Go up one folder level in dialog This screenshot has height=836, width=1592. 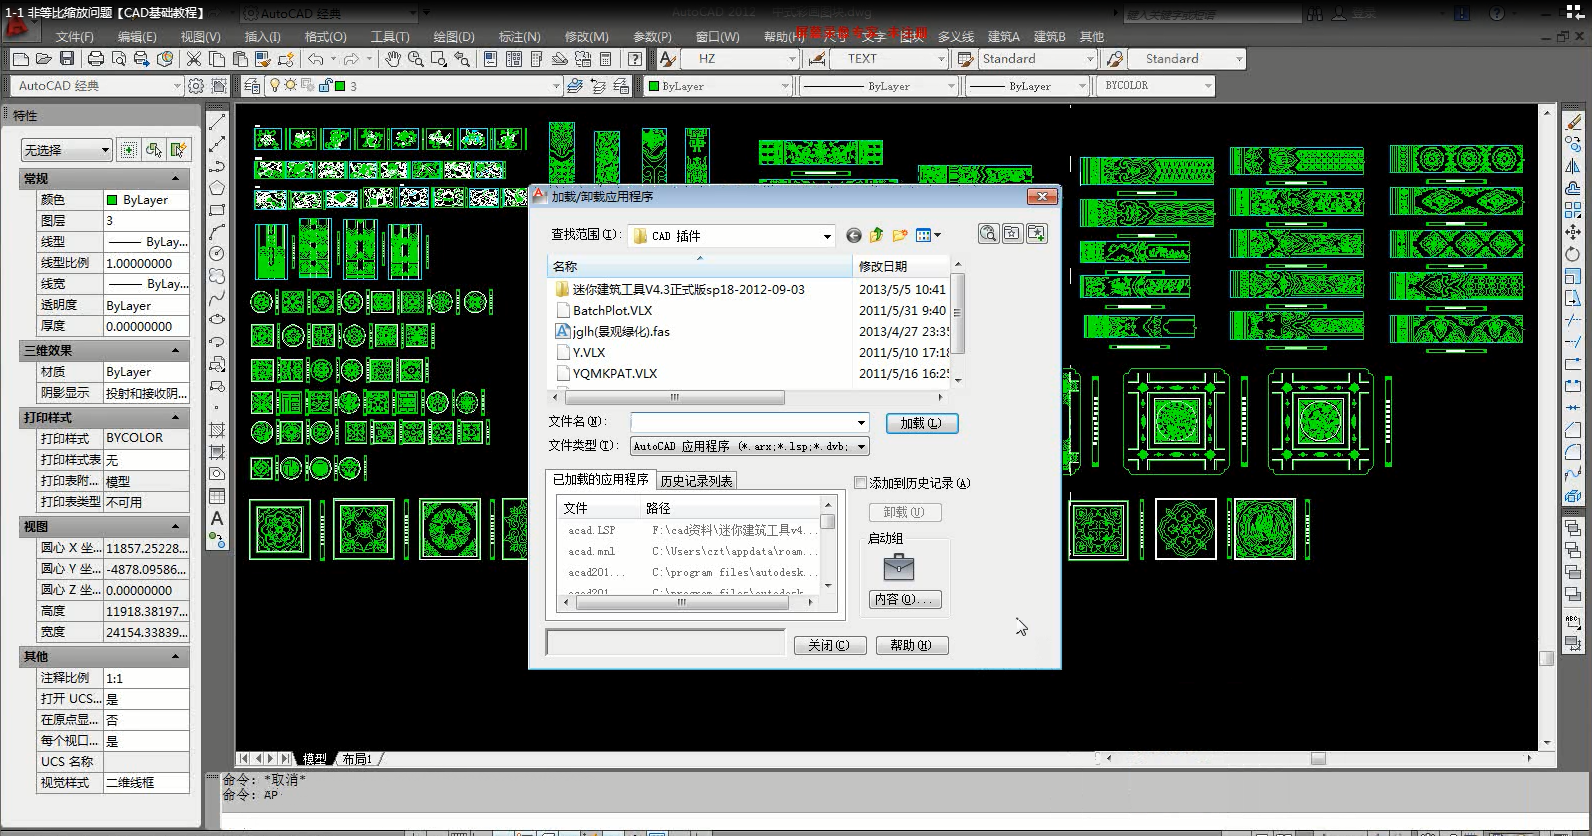(877, 235)
